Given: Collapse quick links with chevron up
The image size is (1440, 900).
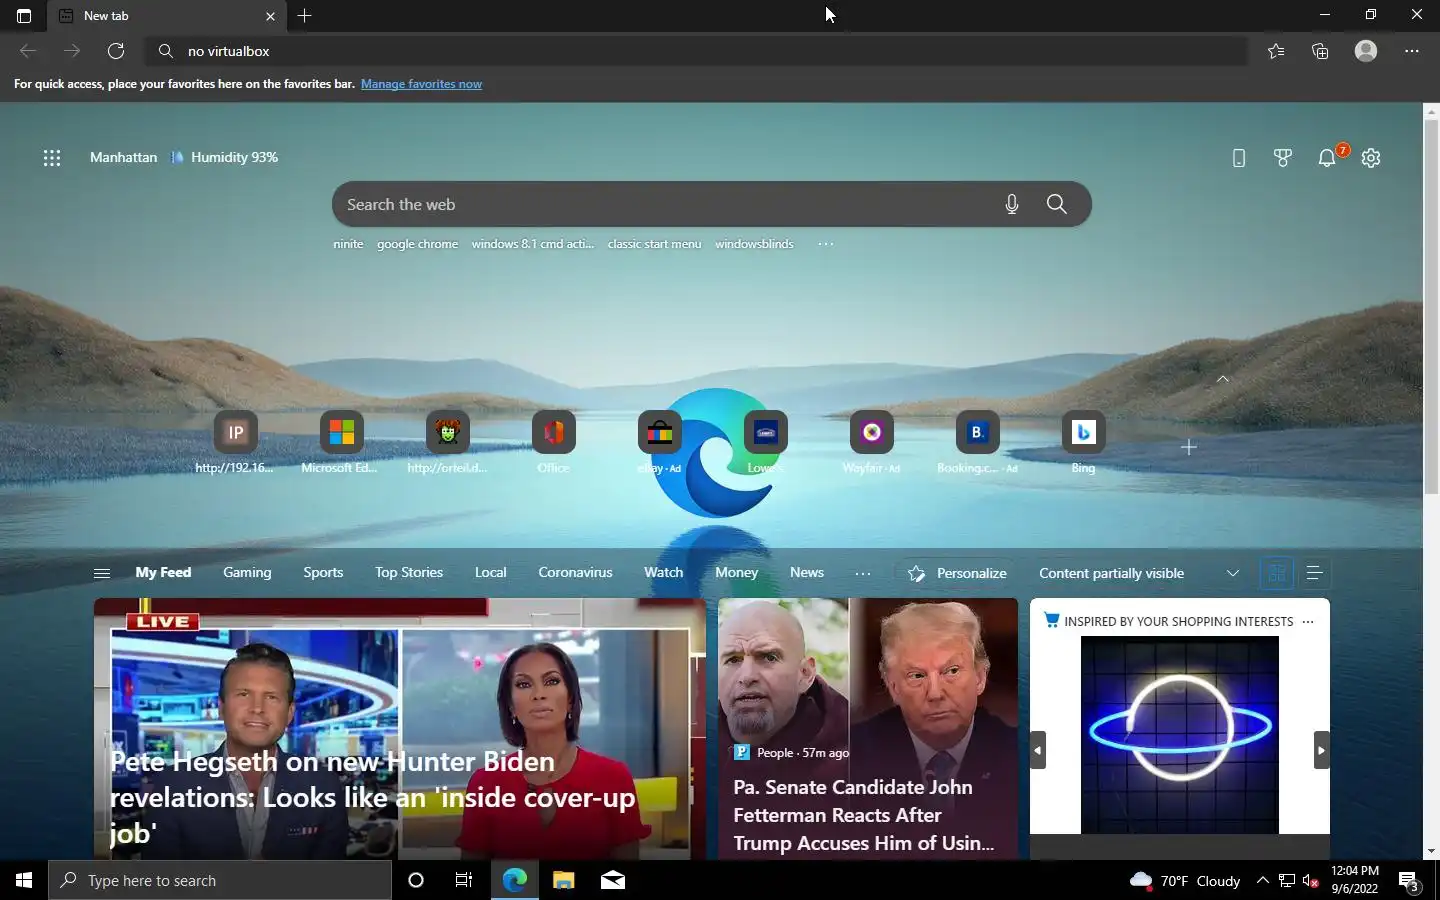Looking at the screenshot, I should tap(1223, 379).
